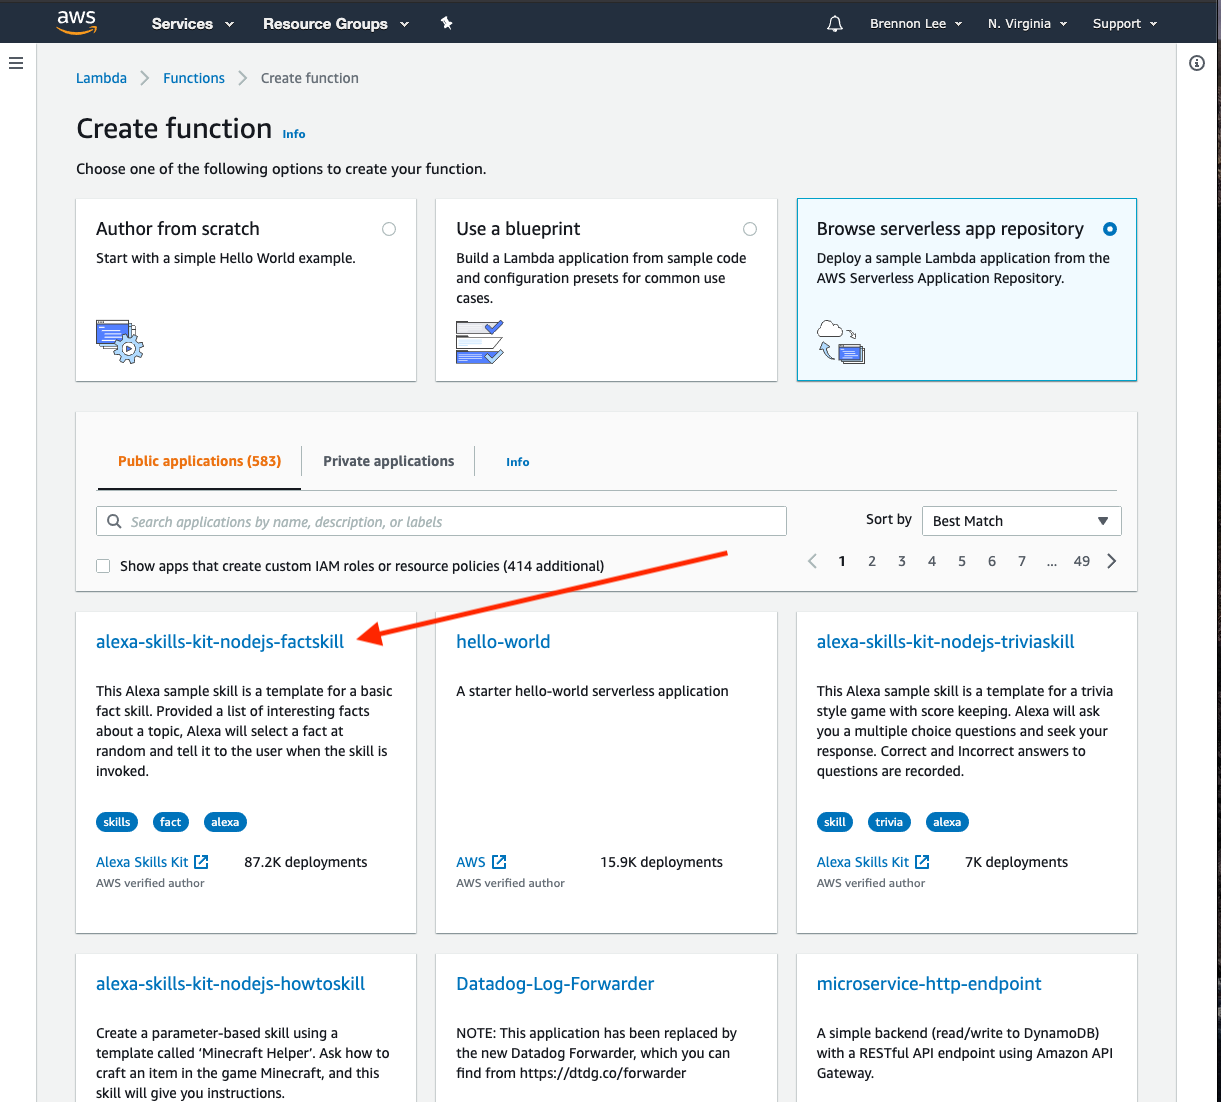
Task: Open hello-world application
Action: click(503, 642)
